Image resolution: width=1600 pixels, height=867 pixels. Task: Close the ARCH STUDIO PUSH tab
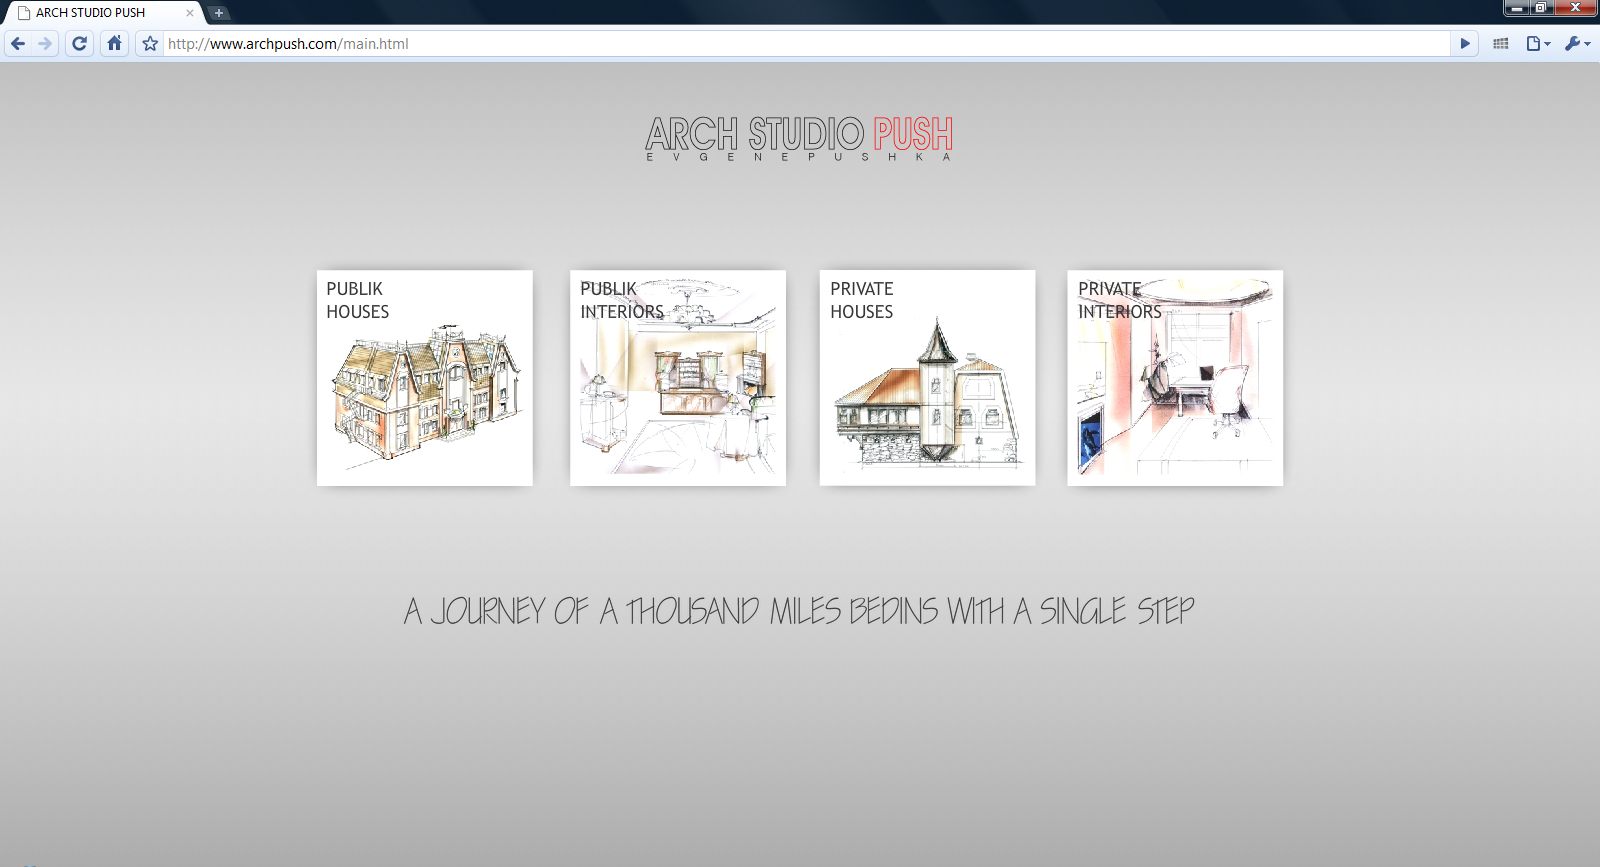coord(190,13)
